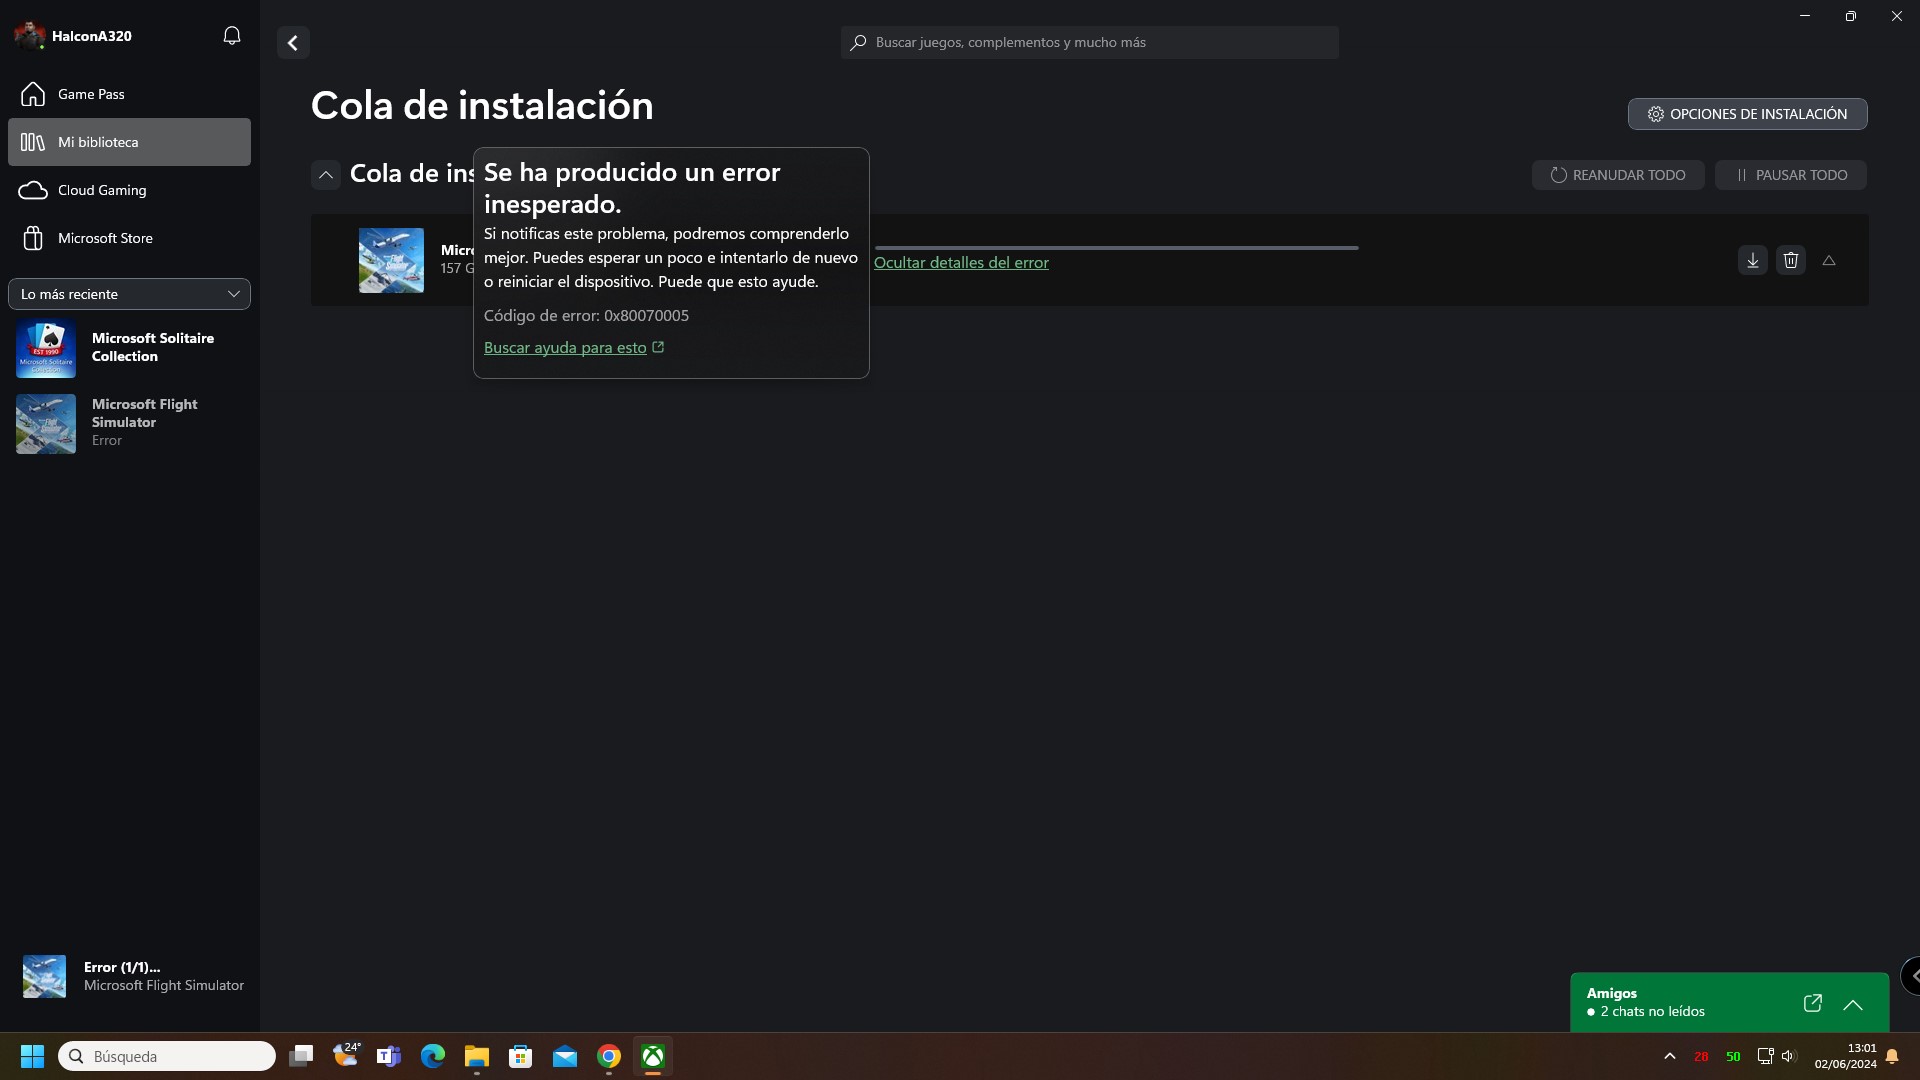Open the Game Pass home section
Image resolution: width=1920 pixels, height=1080 pixels.
click(x=129, y=94)
